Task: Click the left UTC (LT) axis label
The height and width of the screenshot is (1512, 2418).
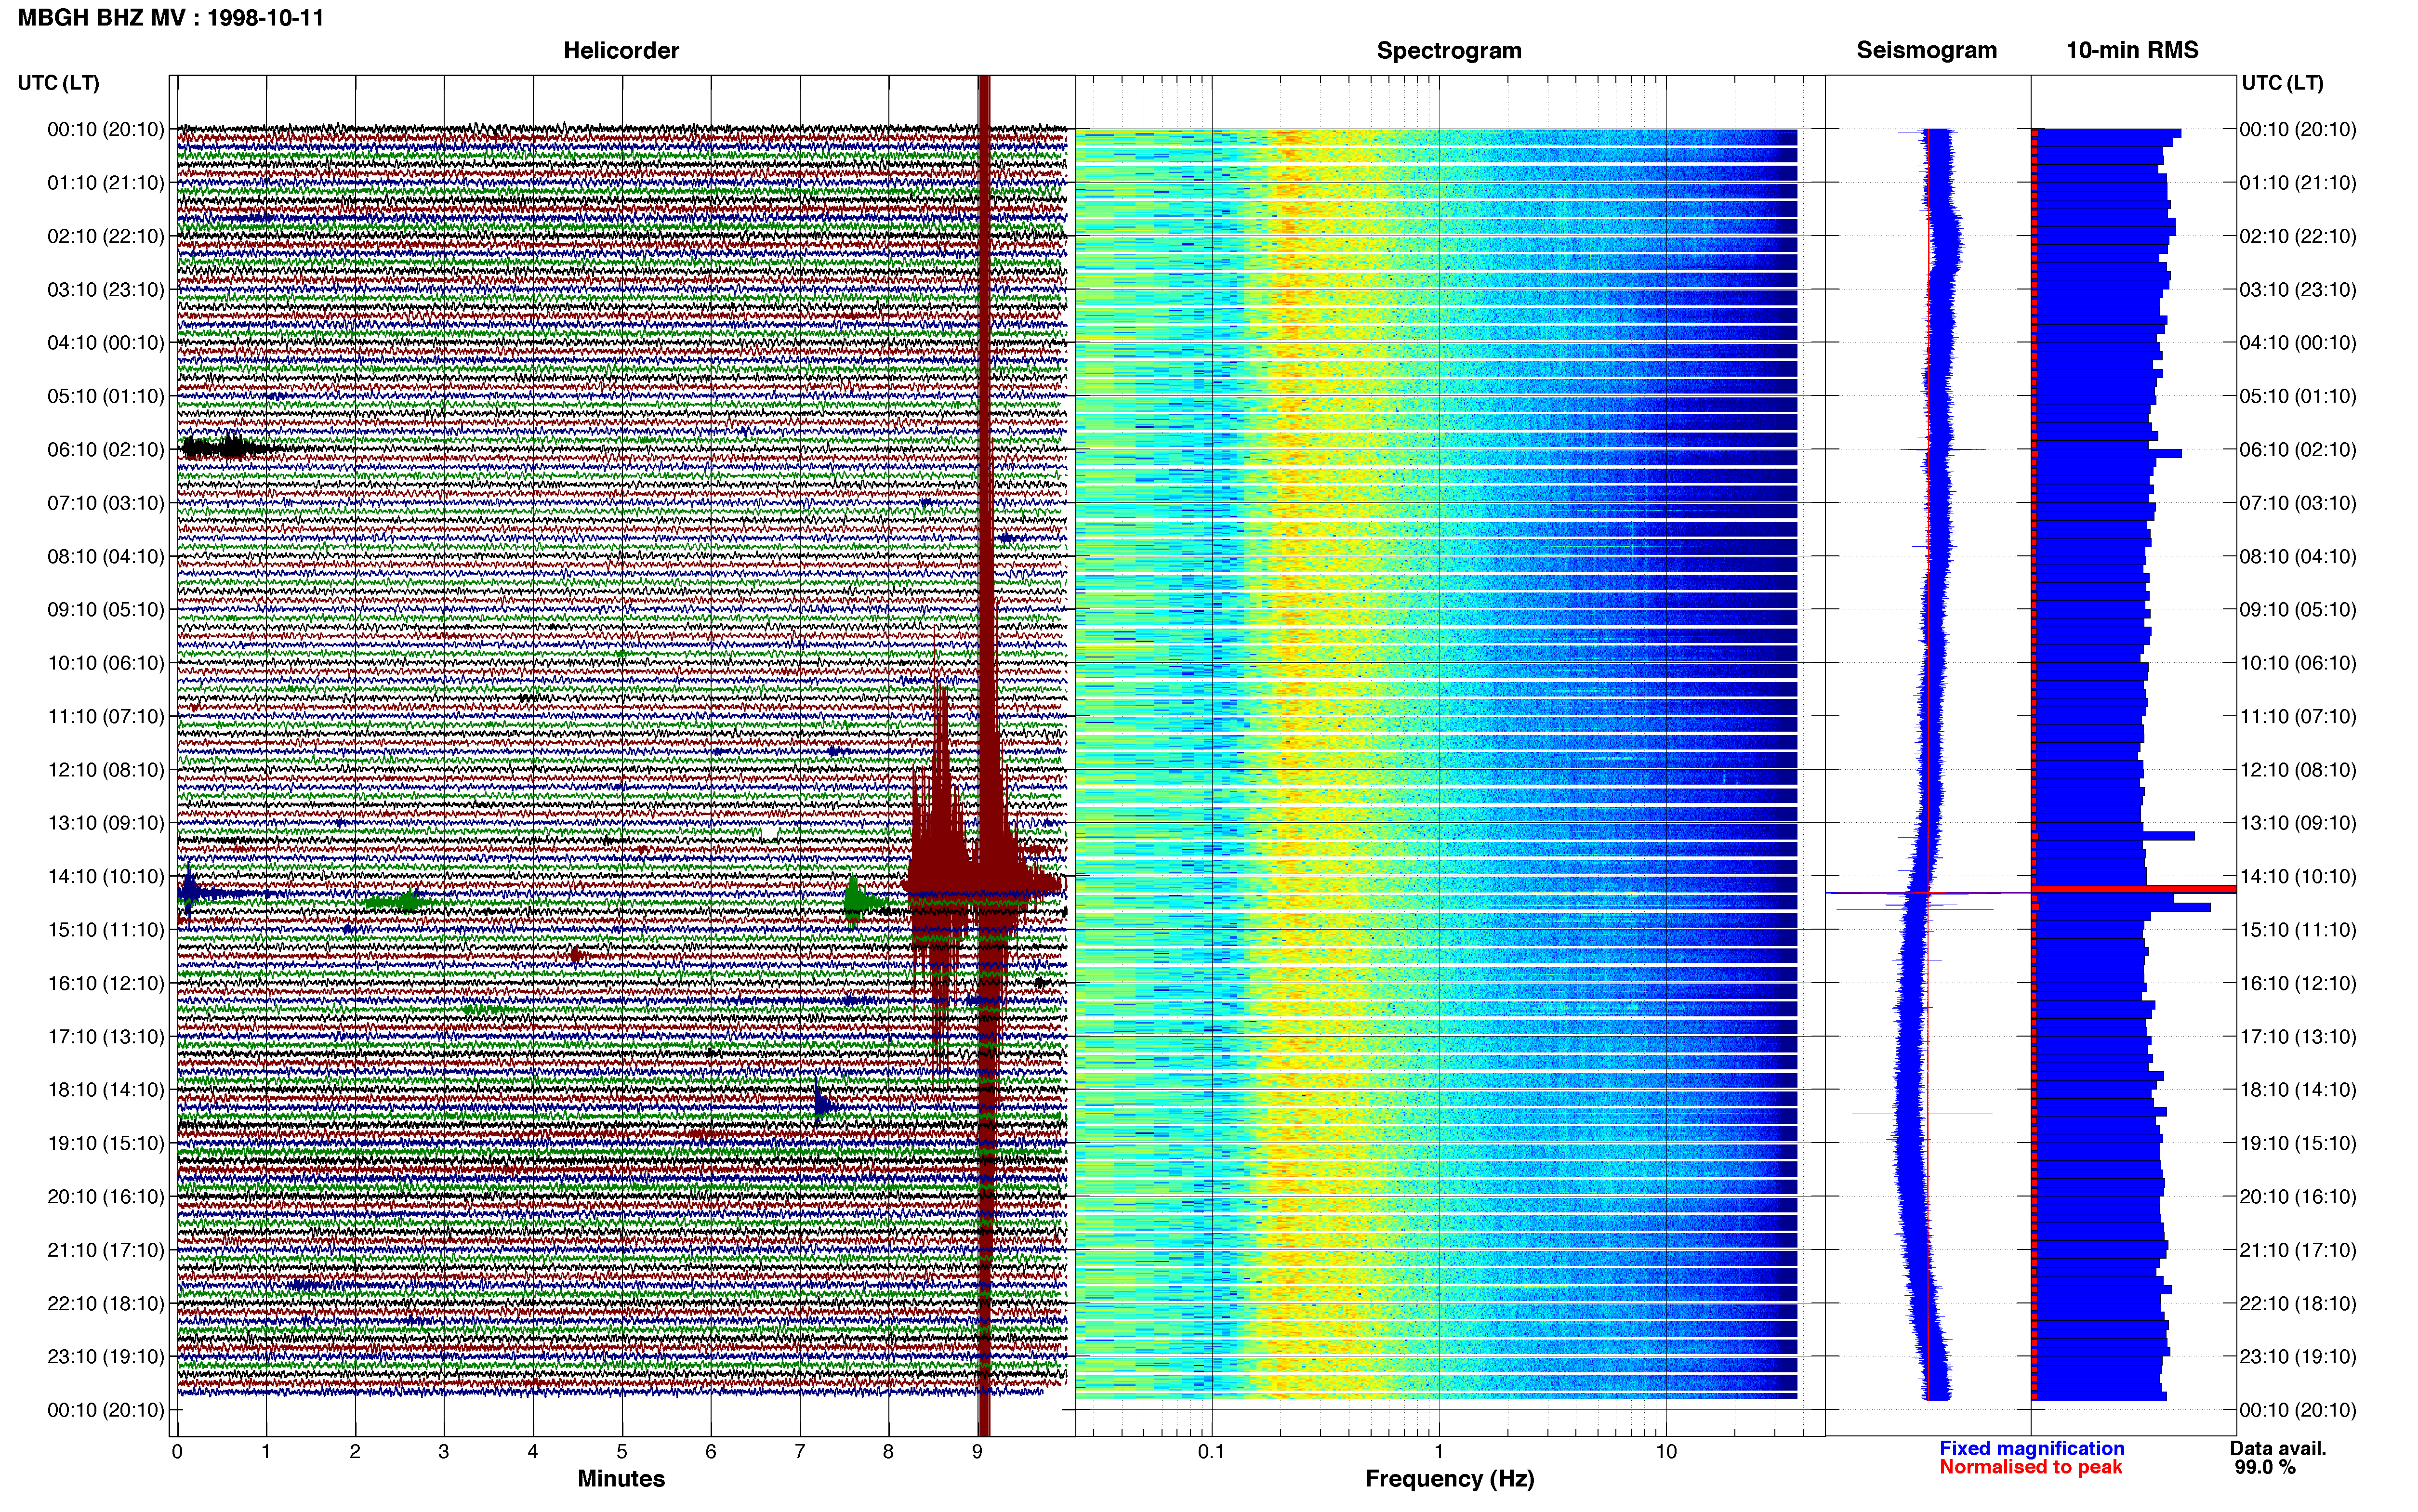Action: (x=58, y=83)
